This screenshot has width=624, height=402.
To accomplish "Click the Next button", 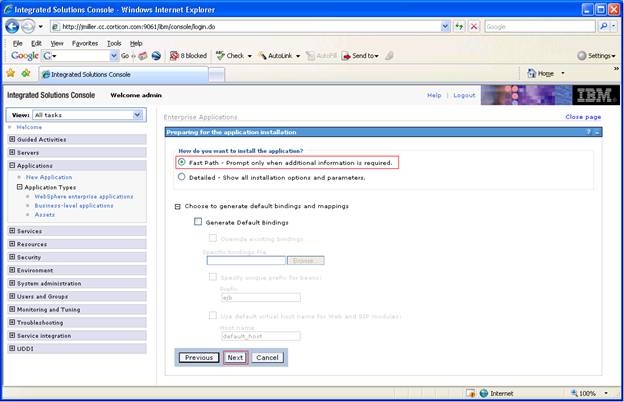I will coord(235,357).
